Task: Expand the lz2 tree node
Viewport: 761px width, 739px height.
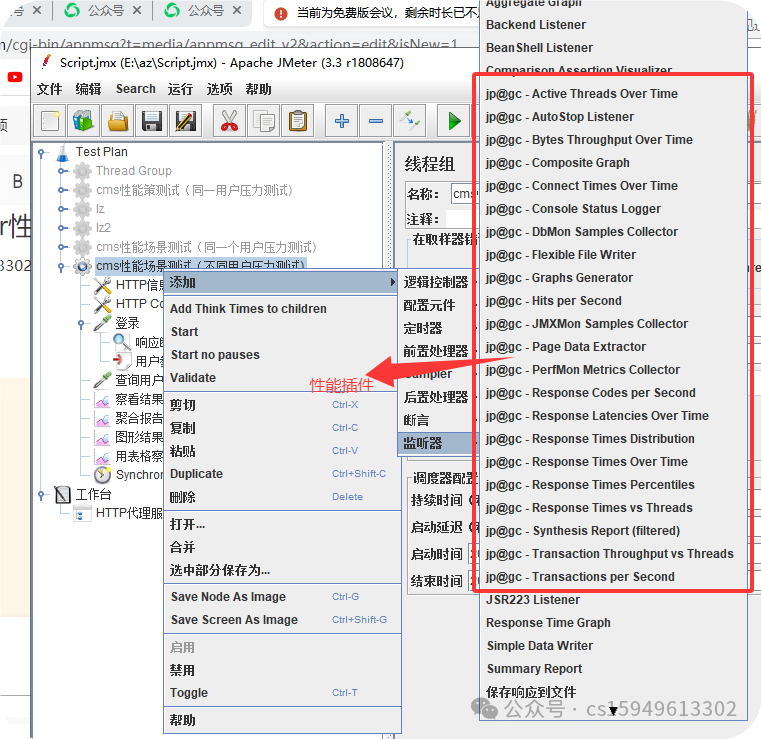Action: point(62,228)
